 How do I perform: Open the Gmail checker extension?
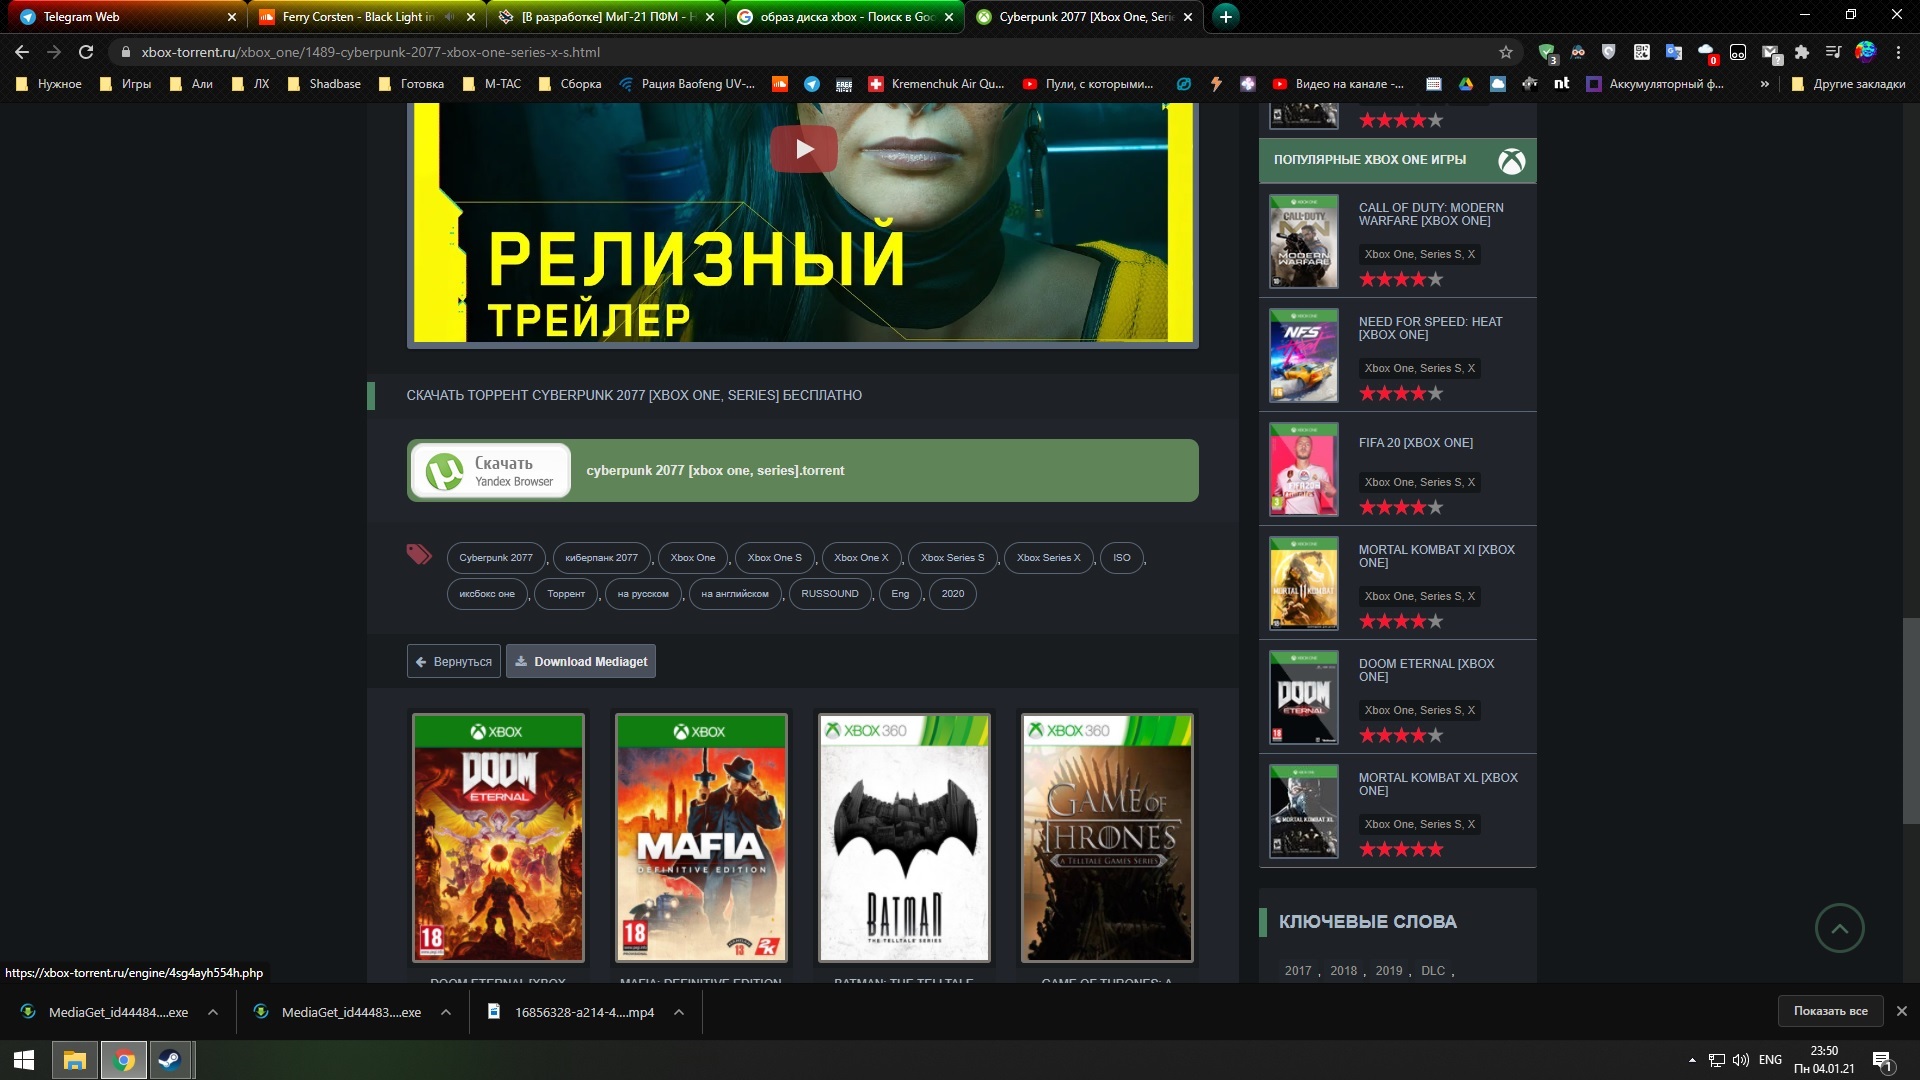coord(1771,53)
